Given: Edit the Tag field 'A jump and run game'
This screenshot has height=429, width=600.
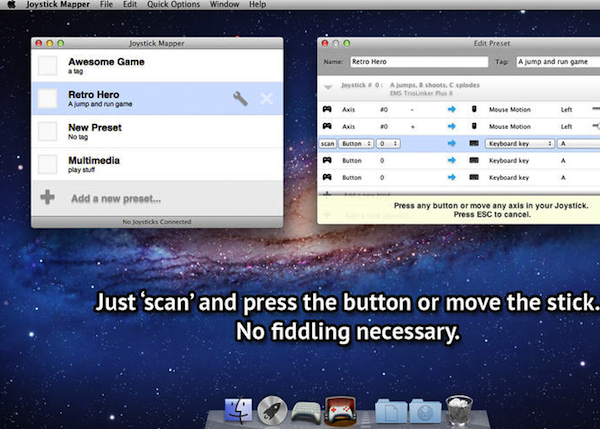Looking at the screenshot, I should coord(558,62).
